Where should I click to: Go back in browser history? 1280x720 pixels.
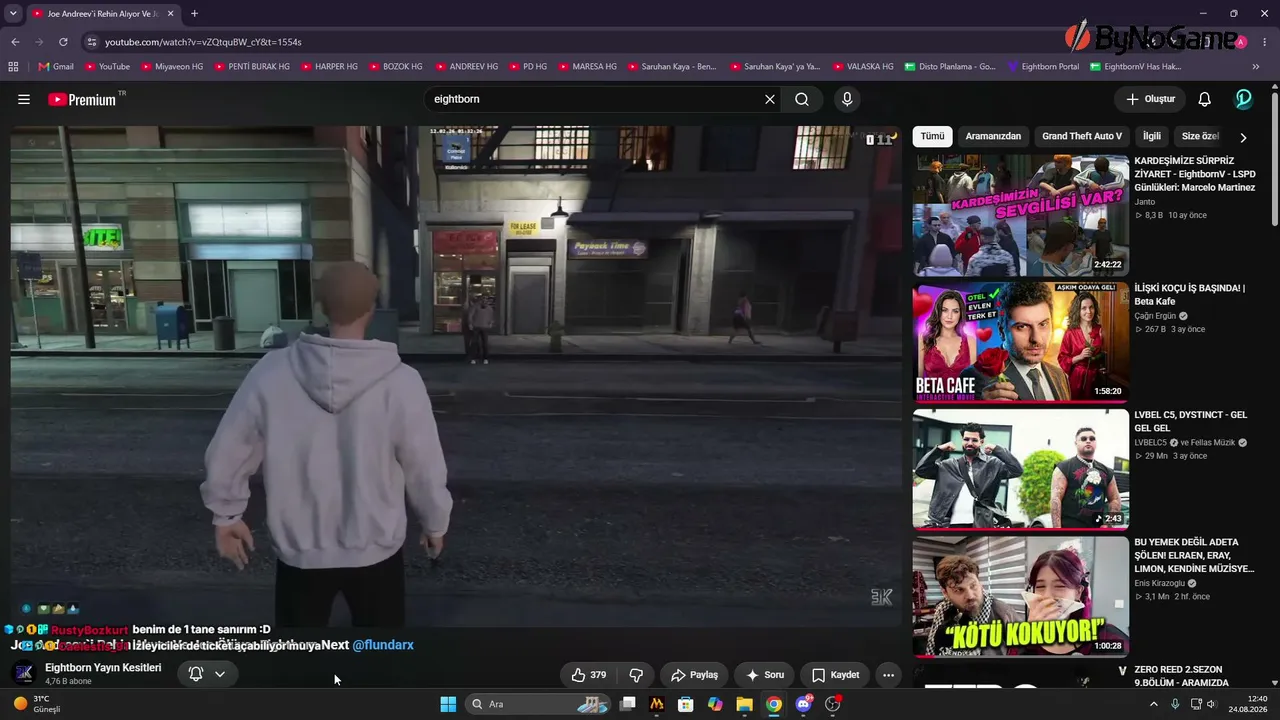pyautogui.click(x=15, y=42)
